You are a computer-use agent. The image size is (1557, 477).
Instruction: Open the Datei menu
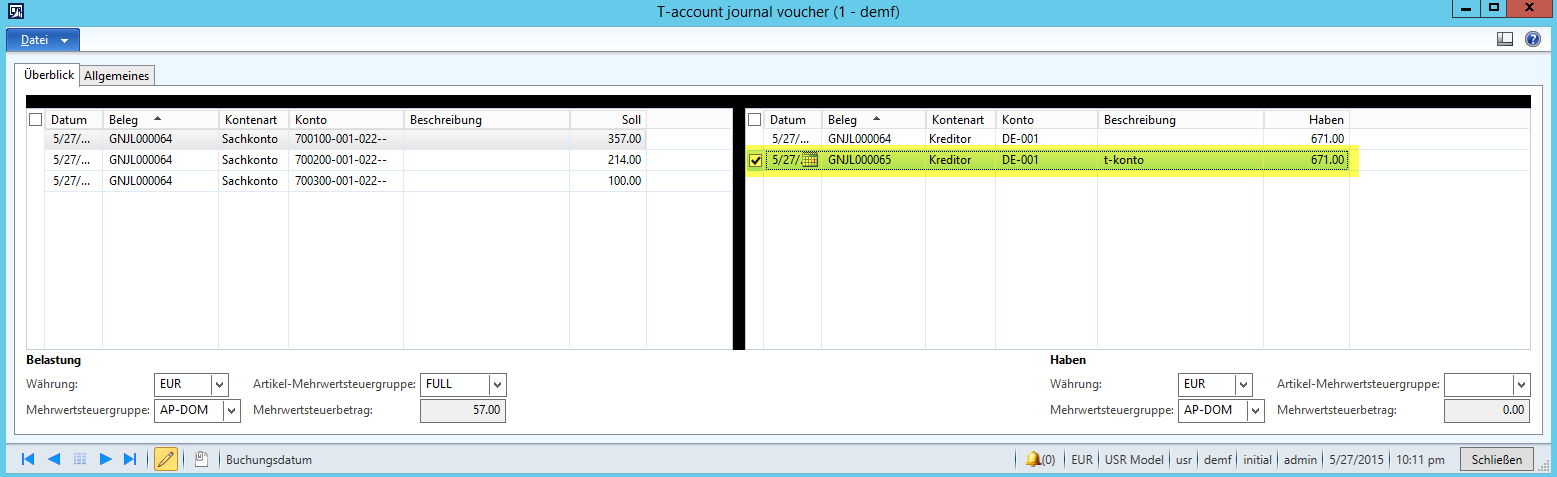tap(43, 40)
